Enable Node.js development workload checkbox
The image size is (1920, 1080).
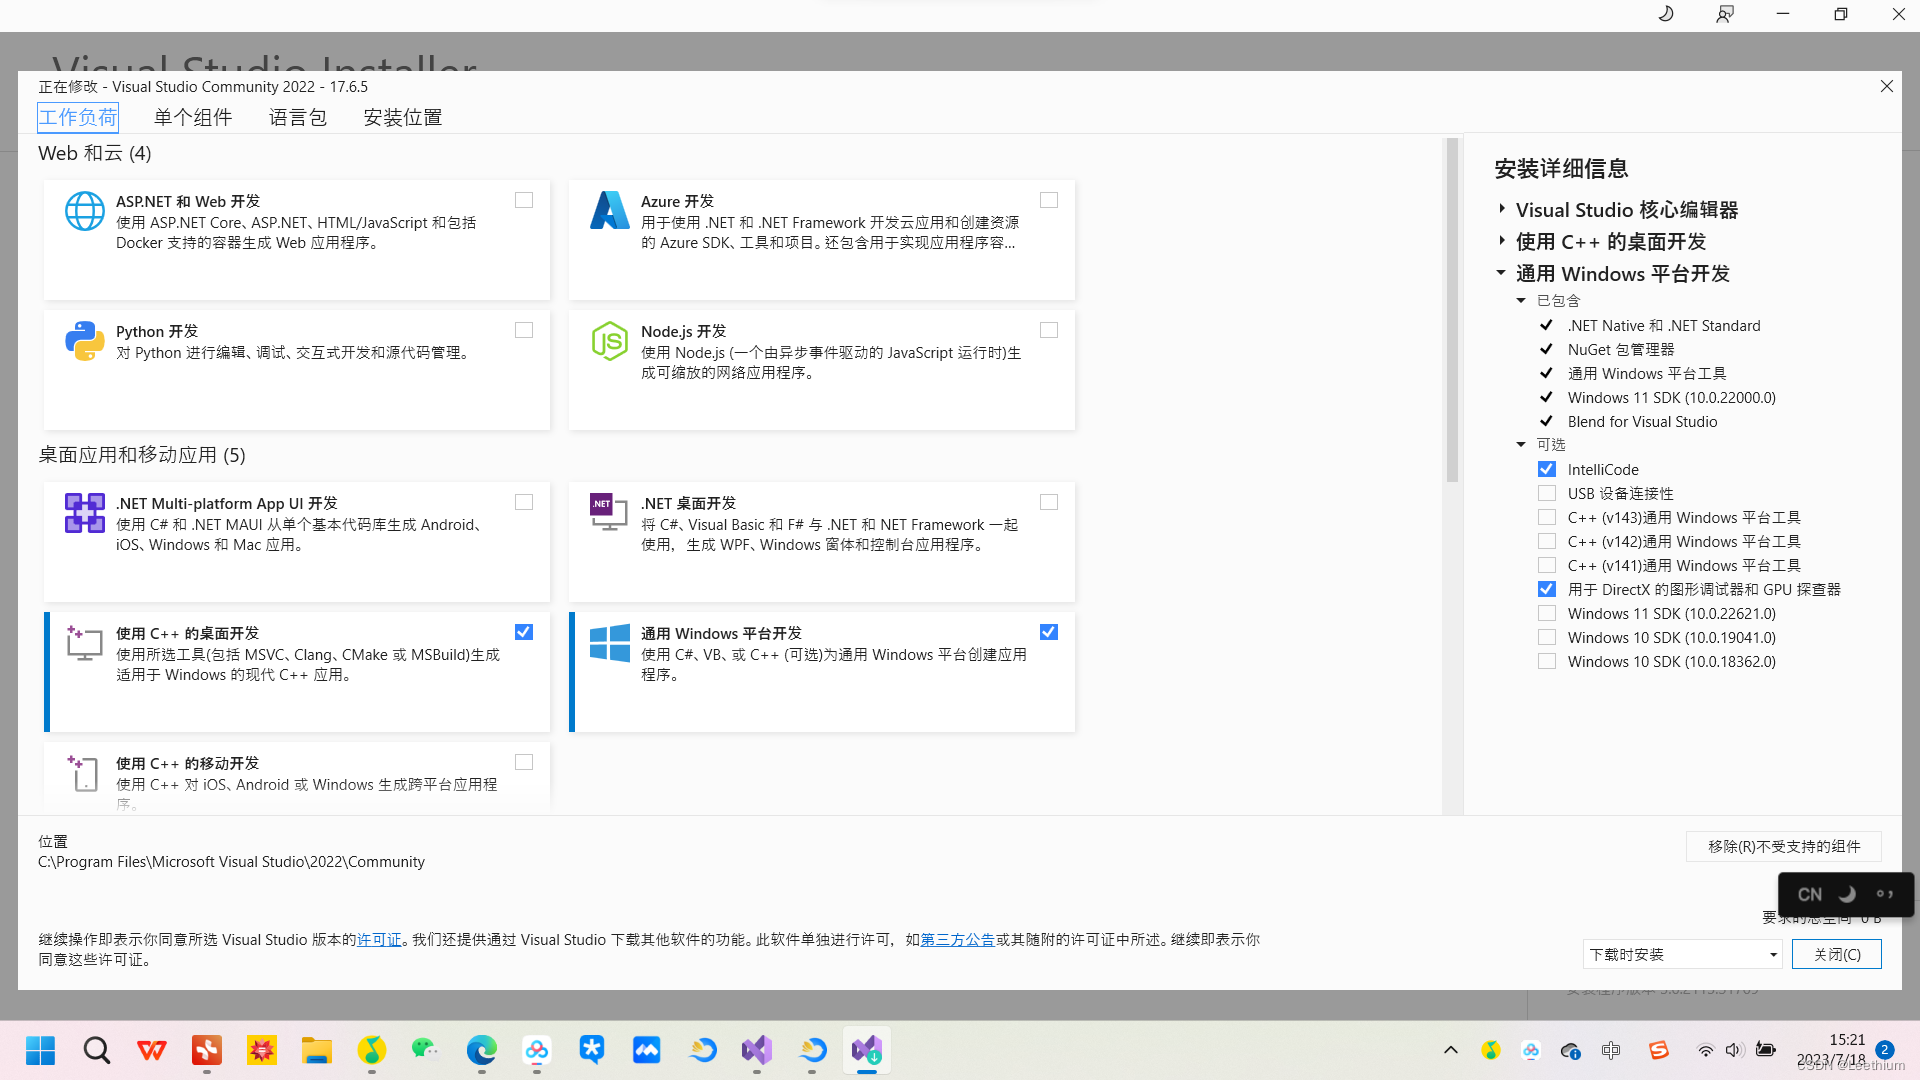pyautogui.click(x=1049, y=330)
